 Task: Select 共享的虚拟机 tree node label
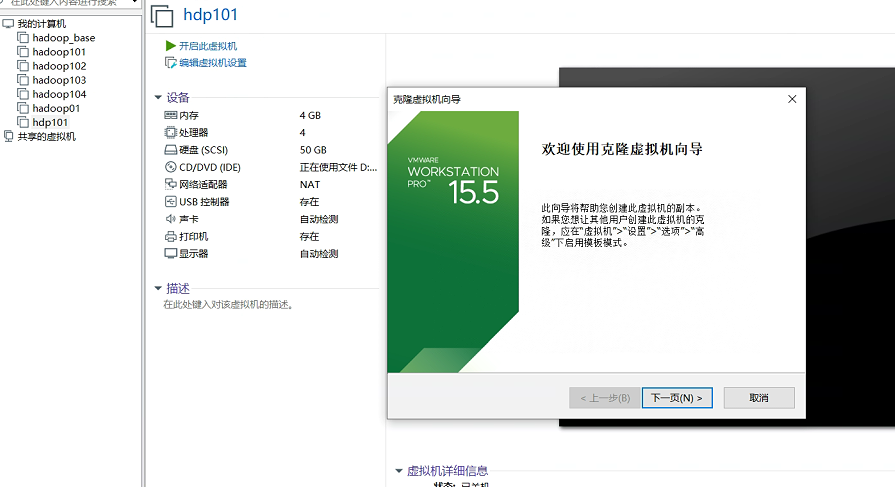click(47, 136)
